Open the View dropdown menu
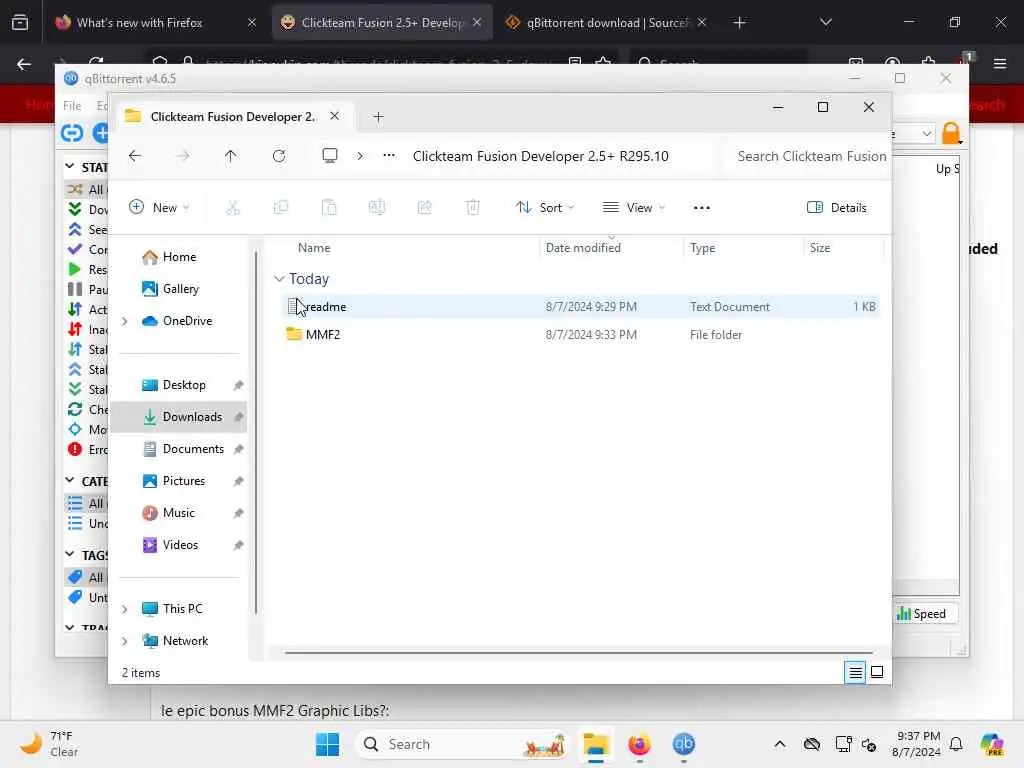The width and height of the screenshot is (1024, 768). [x=633, y=208]
